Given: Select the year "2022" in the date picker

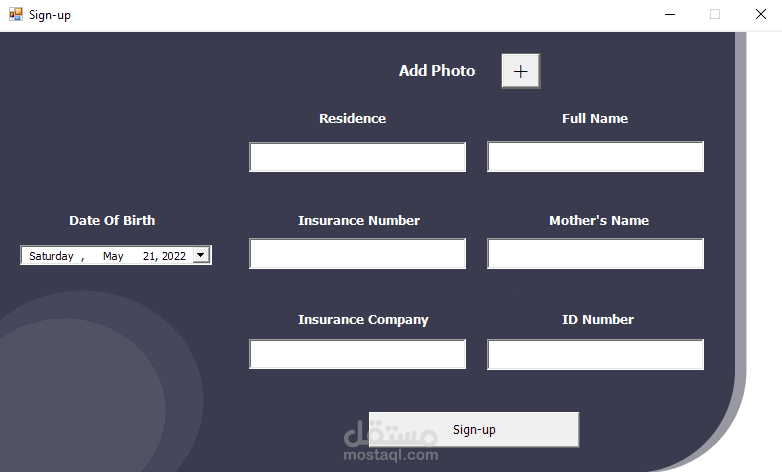Looking at the screenshot, I should point(174,256).
